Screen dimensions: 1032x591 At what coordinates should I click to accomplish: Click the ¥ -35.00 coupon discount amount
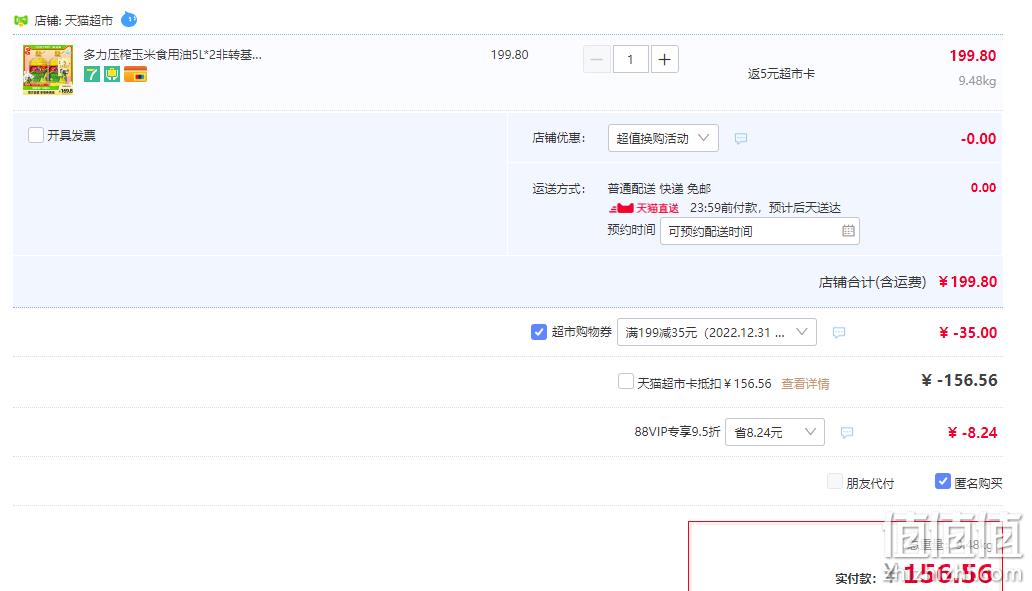[968, 333]
